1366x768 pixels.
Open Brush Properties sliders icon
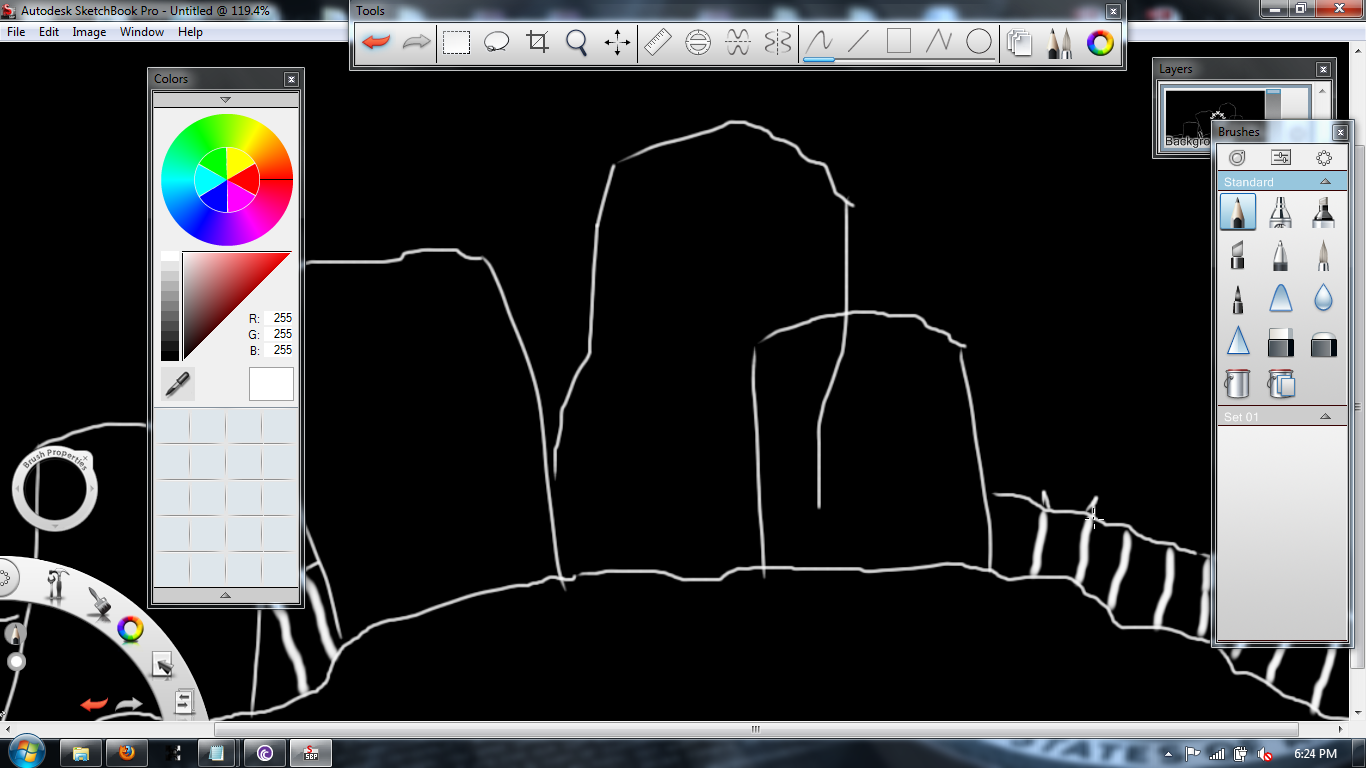point(1281,158)
